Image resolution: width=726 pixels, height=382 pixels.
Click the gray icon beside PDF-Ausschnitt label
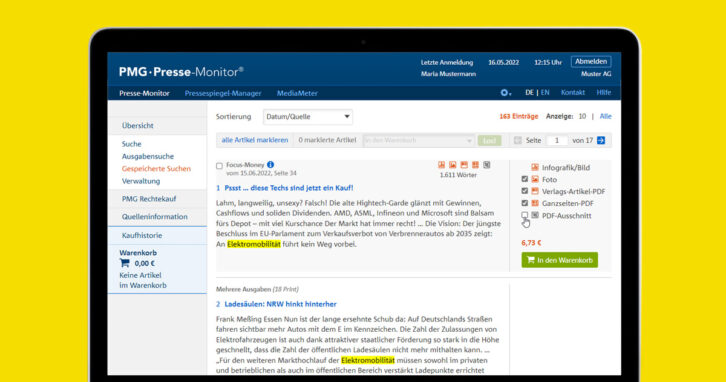coord(535,215)
